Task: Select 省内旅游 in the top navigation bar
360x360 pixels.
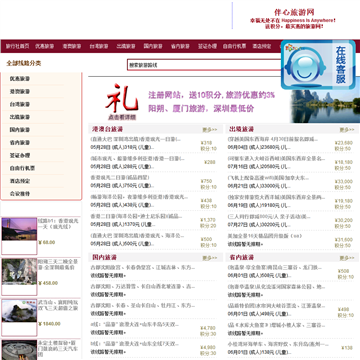Action: click(x=180, y=46)
